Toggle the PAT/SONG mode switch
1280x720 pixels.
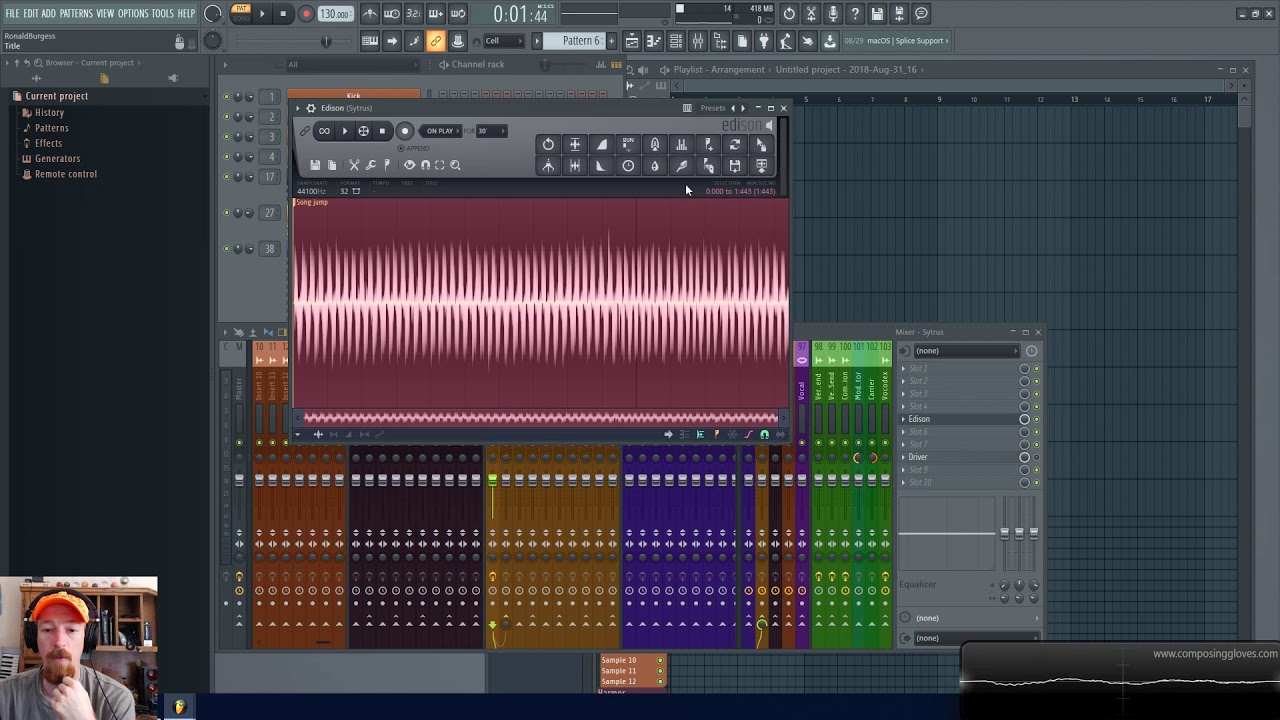[x=240, y=13]
